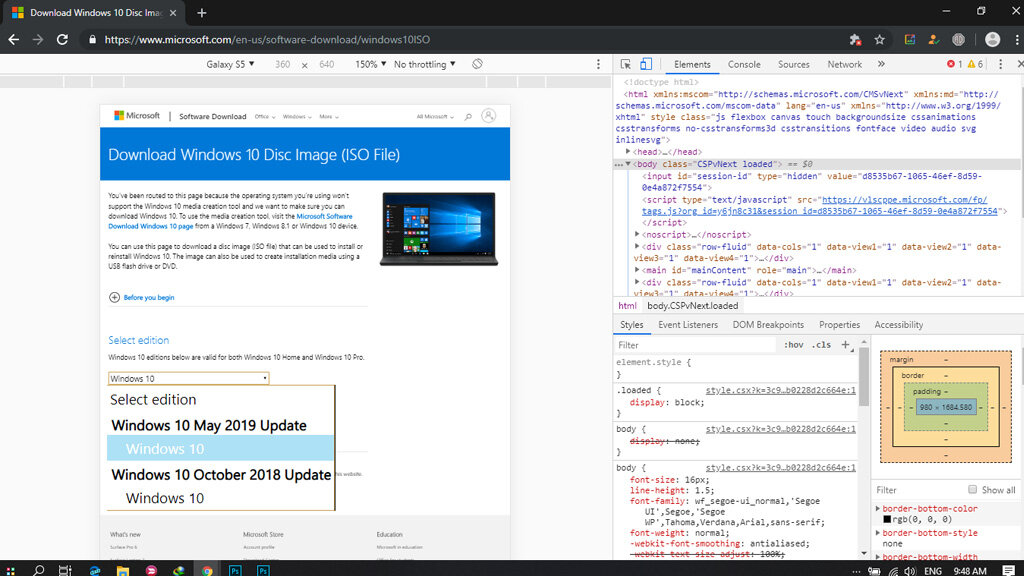1024x576 pixels.
Task: Open the Galaxy S5 device dropdown
Action: click(x=230, y=64)
